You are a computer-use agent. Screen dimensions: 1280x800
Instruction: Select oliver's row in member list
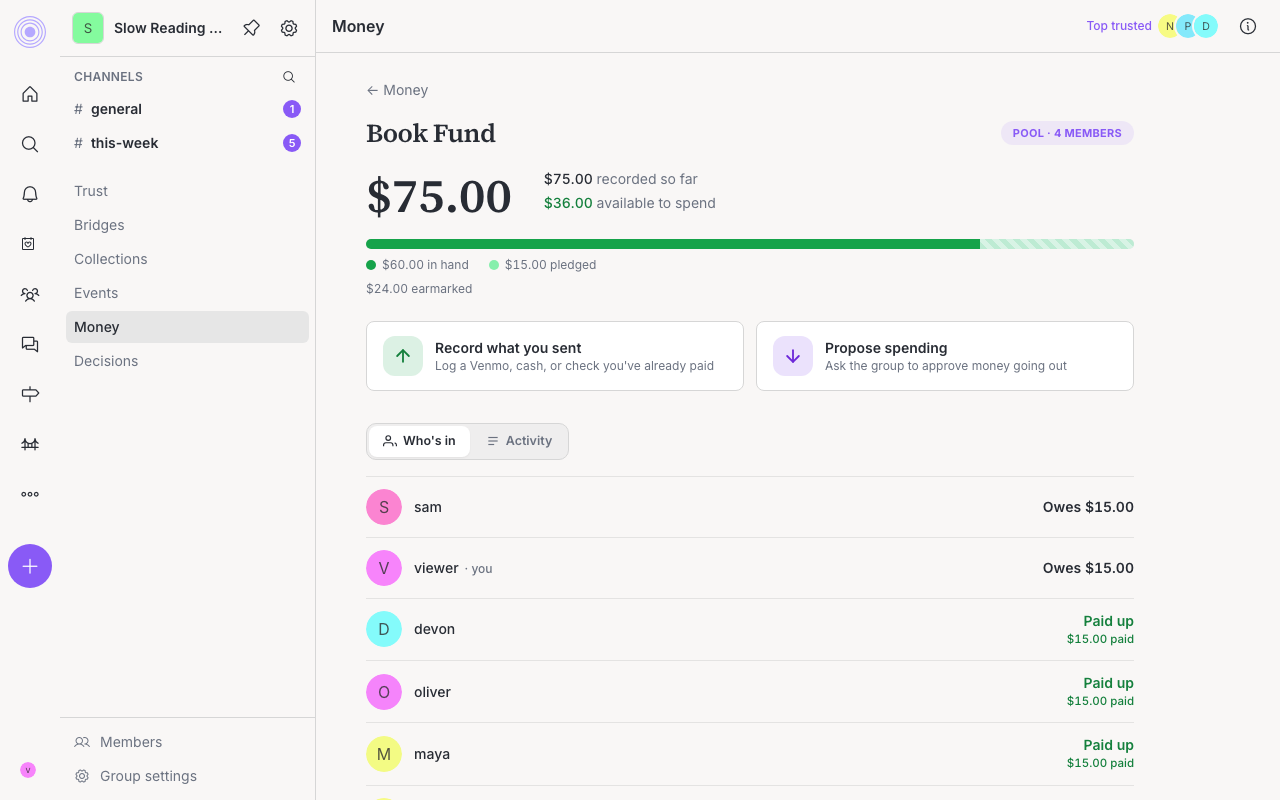[x=750, y=692]
